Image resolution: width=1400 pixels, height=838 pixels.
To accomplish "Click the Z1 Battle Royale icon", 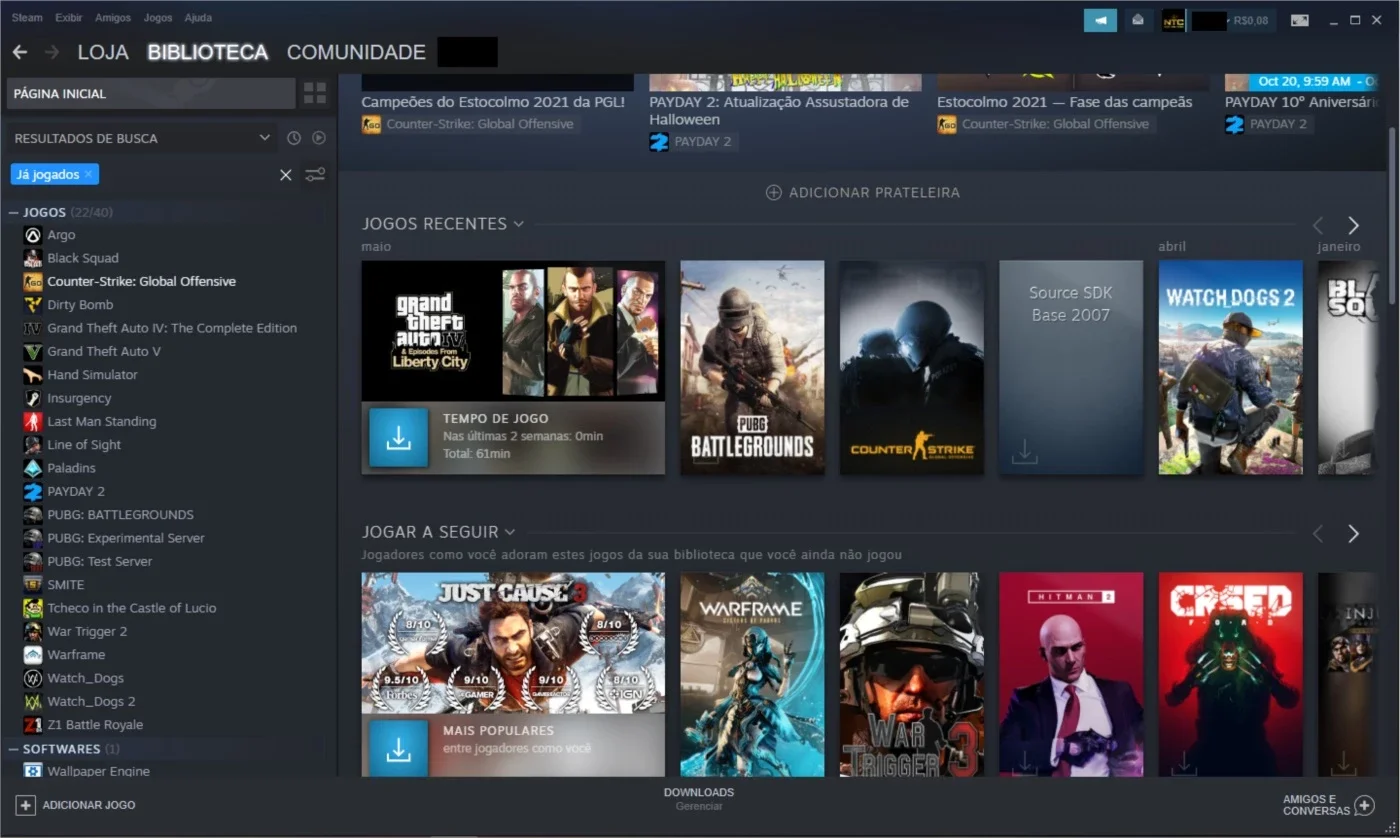I will coord(33,725).
